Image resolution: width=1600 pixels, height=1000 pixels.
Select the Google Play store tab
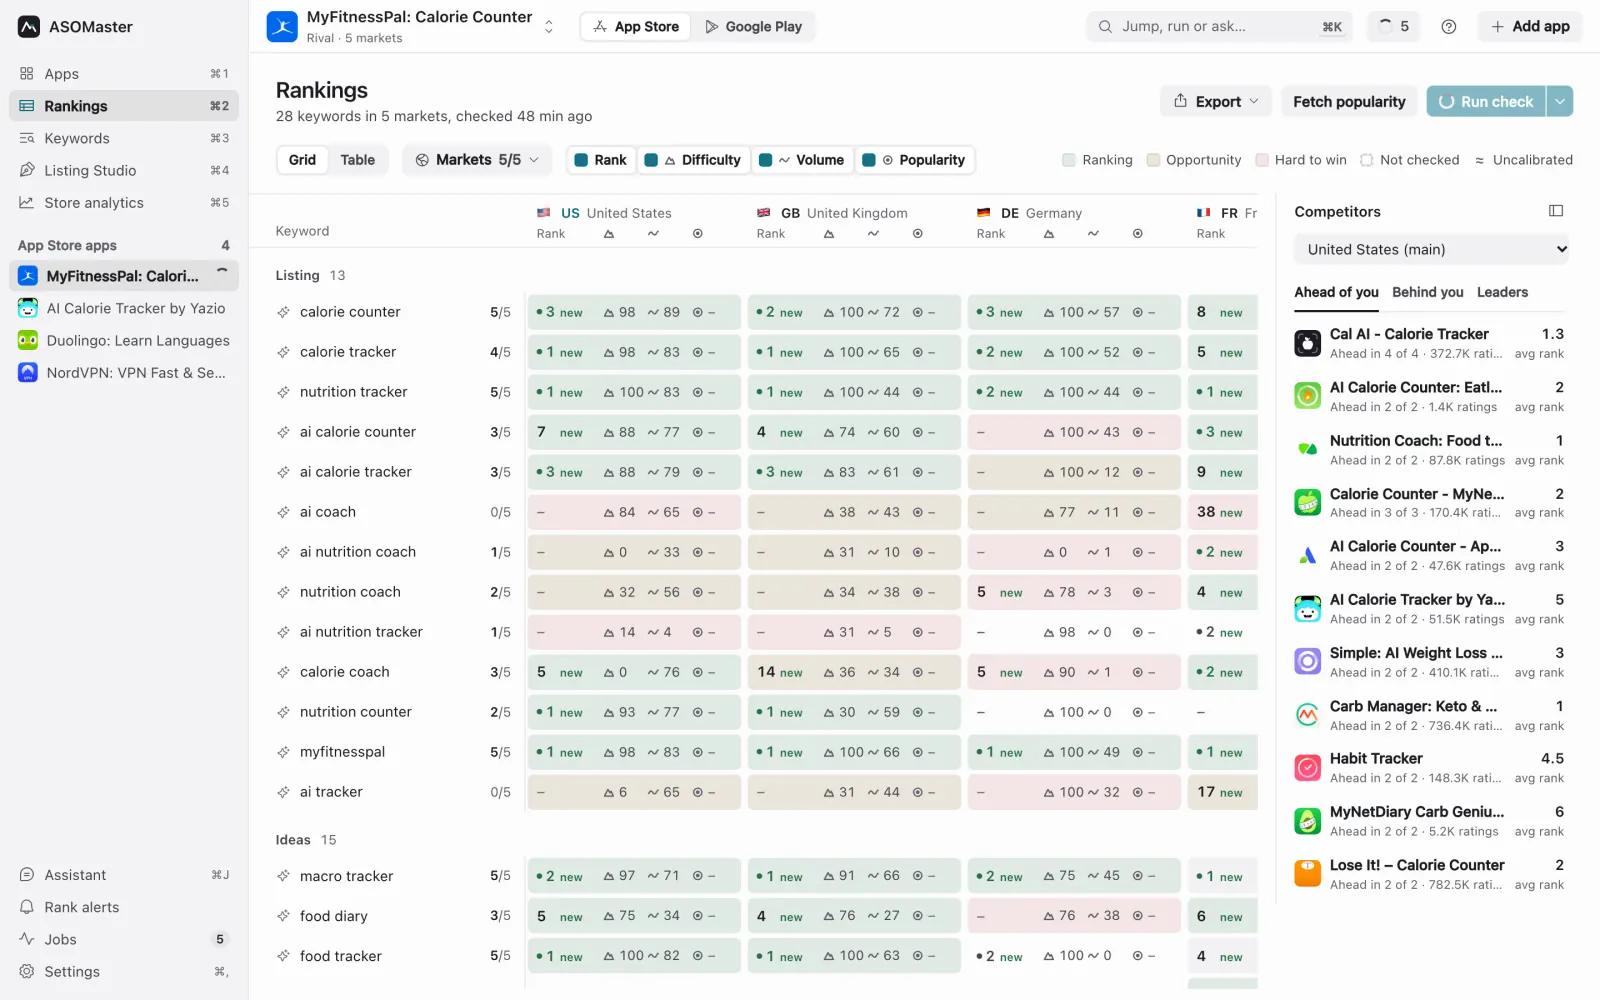pyautogui.click(x=754, y=27)
